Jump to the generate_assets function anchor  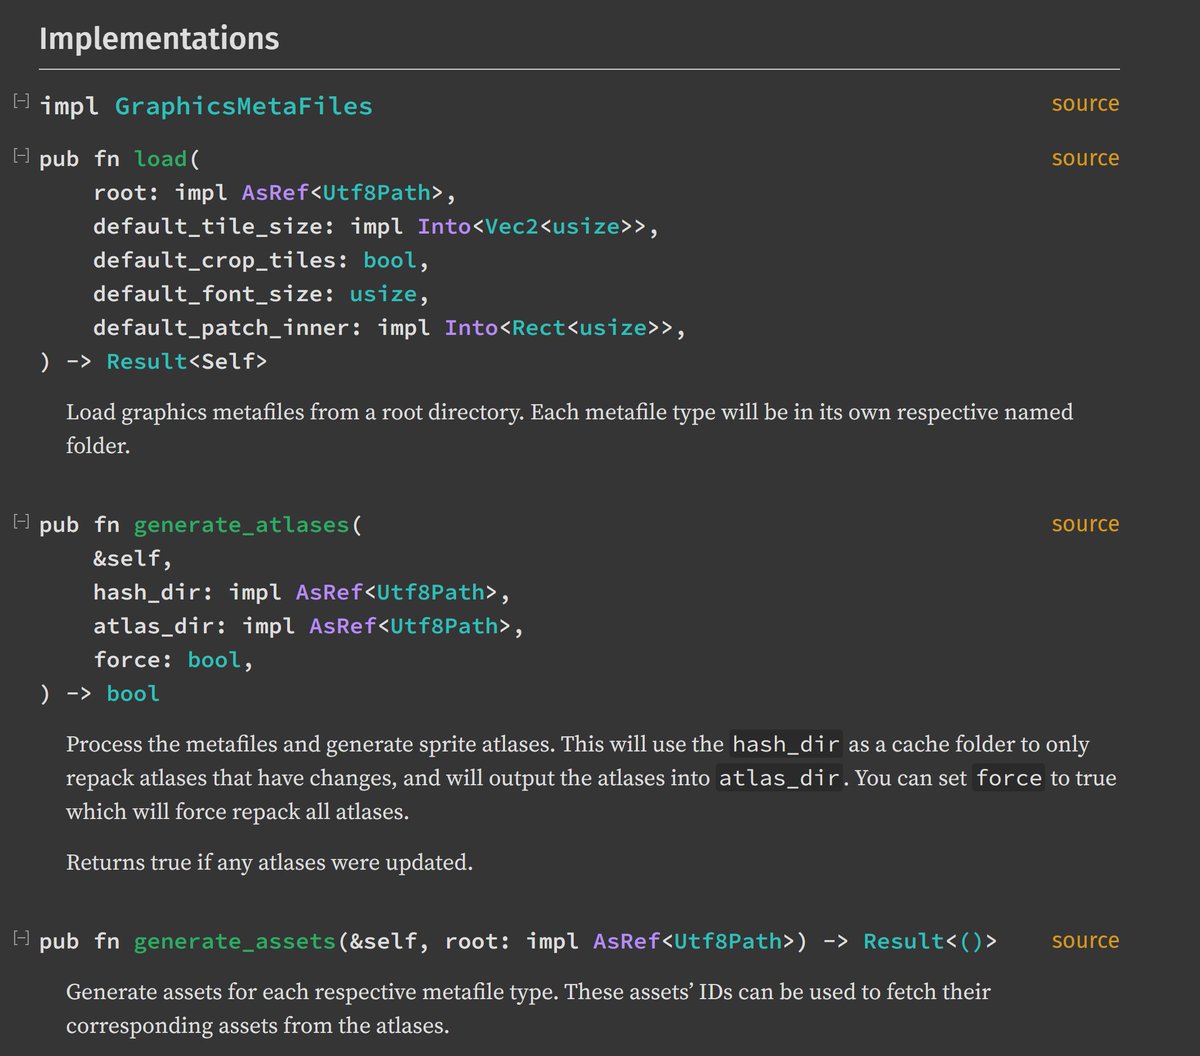[235, 941]
